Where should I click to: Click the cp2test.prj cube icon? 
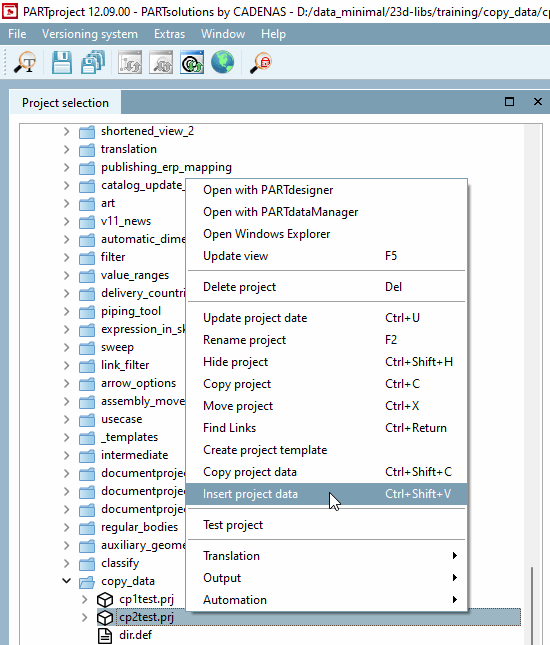(x=105, y=617)
